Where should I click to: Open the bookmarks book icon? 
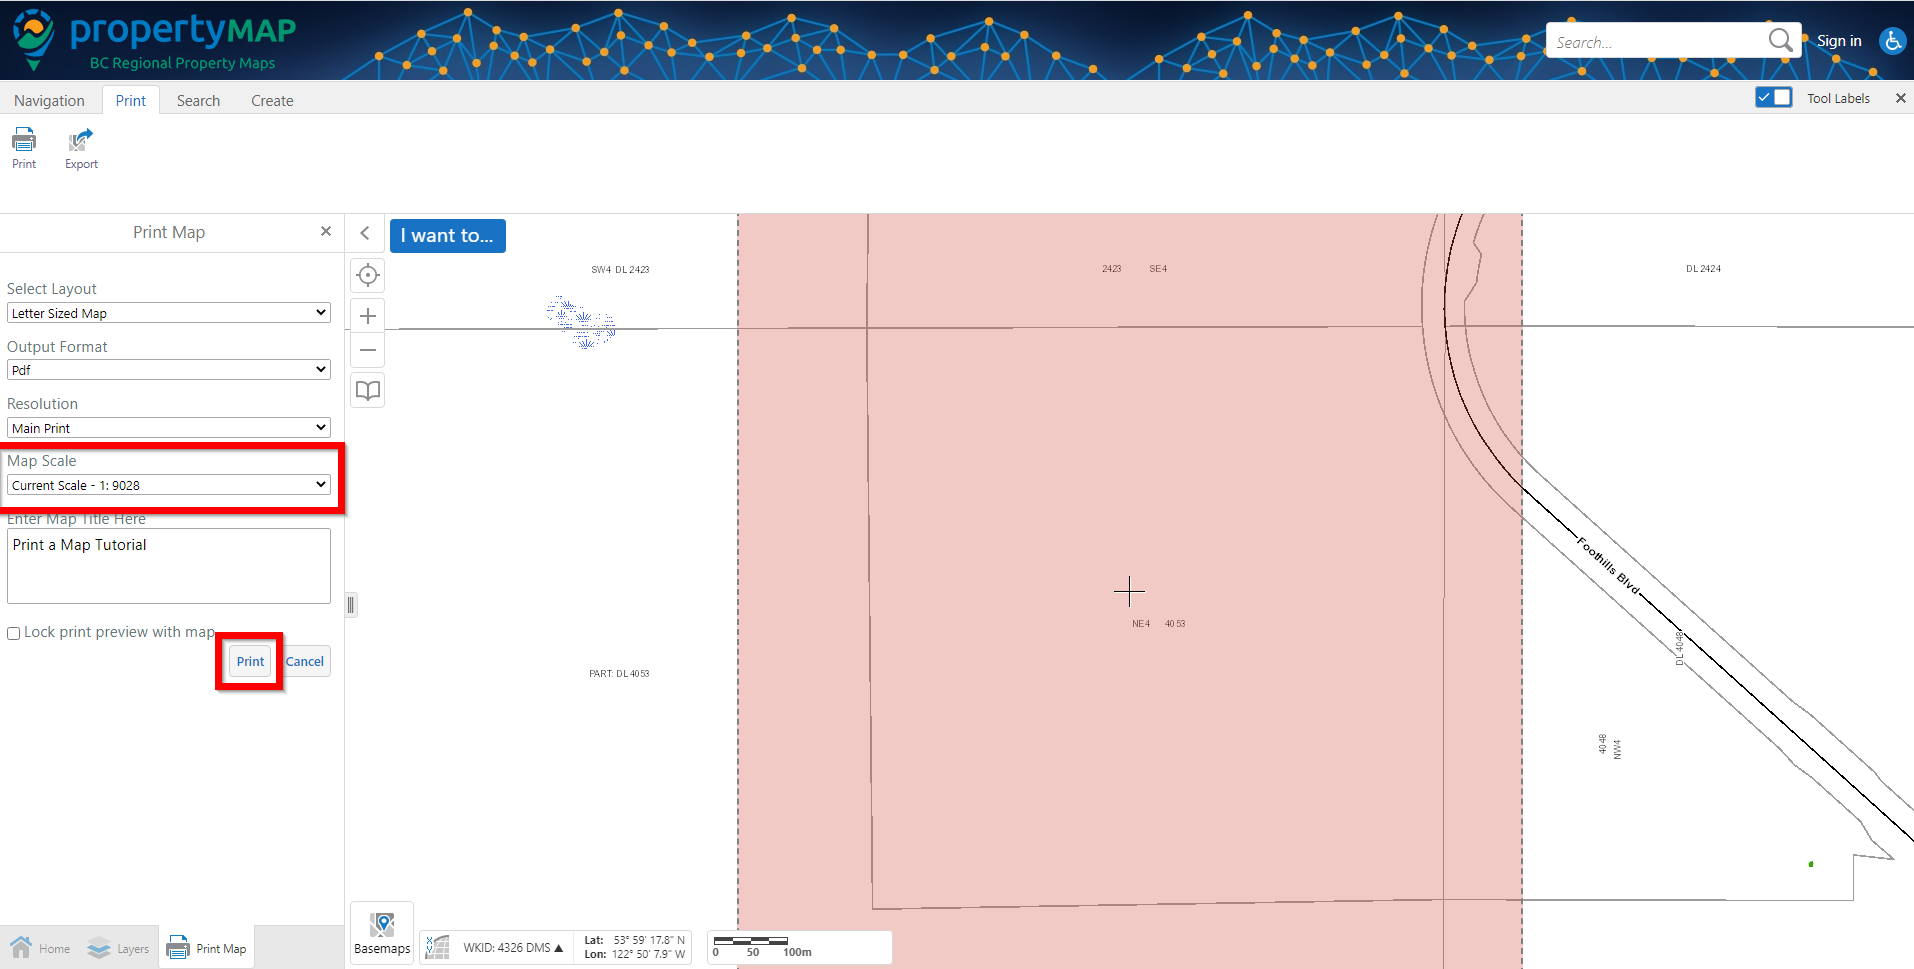pyautogui.click(x=368, y=391)
